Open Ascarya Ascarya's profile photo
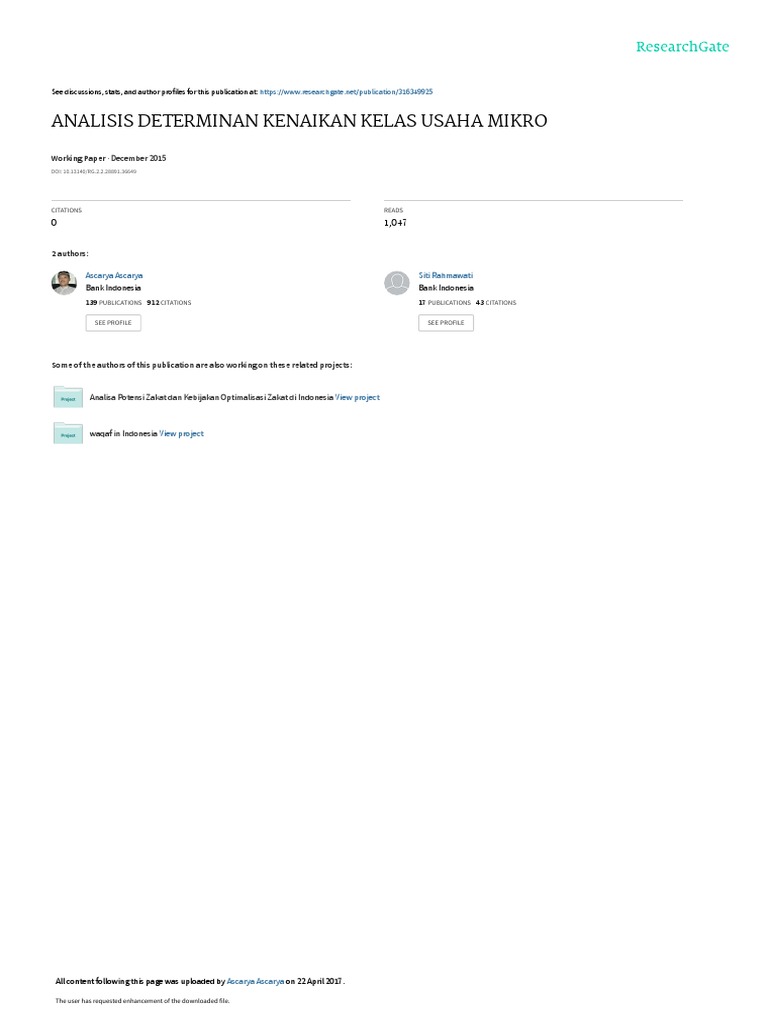 coord(64,283)
